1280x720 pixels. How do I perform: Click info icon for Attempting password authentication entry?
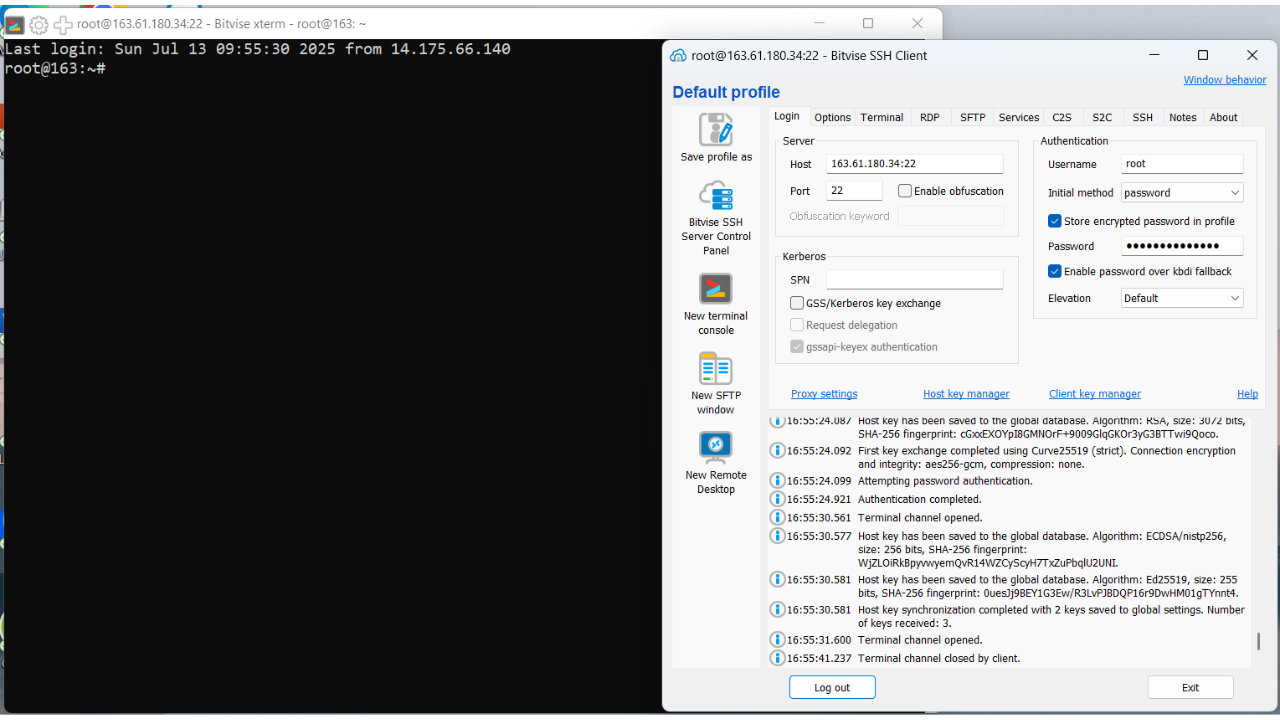tap(777, 481)
